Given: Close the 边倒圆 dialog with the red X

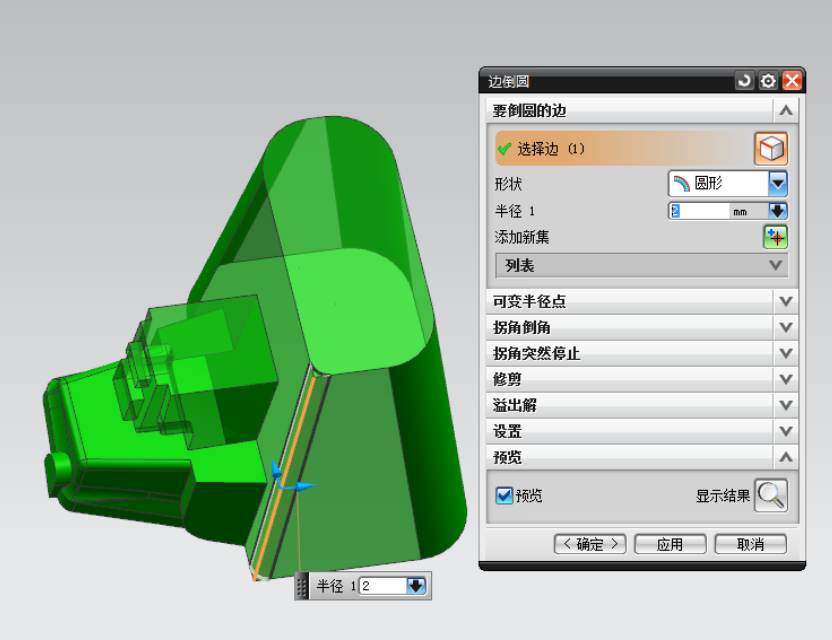Looking at the screenshot, I should (x=792, y=81).
